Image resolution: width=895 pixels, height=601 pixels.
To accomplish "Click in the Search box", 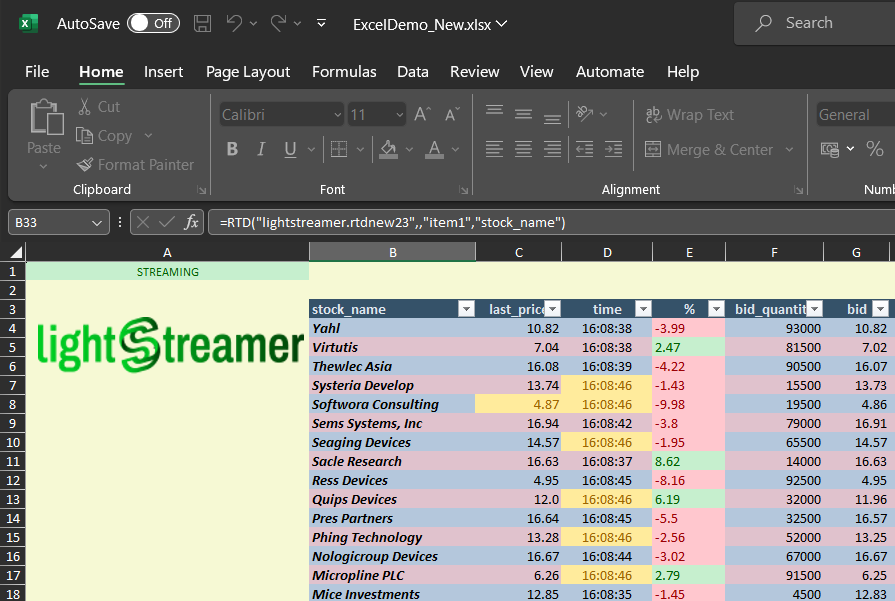I will click(816, 23).
